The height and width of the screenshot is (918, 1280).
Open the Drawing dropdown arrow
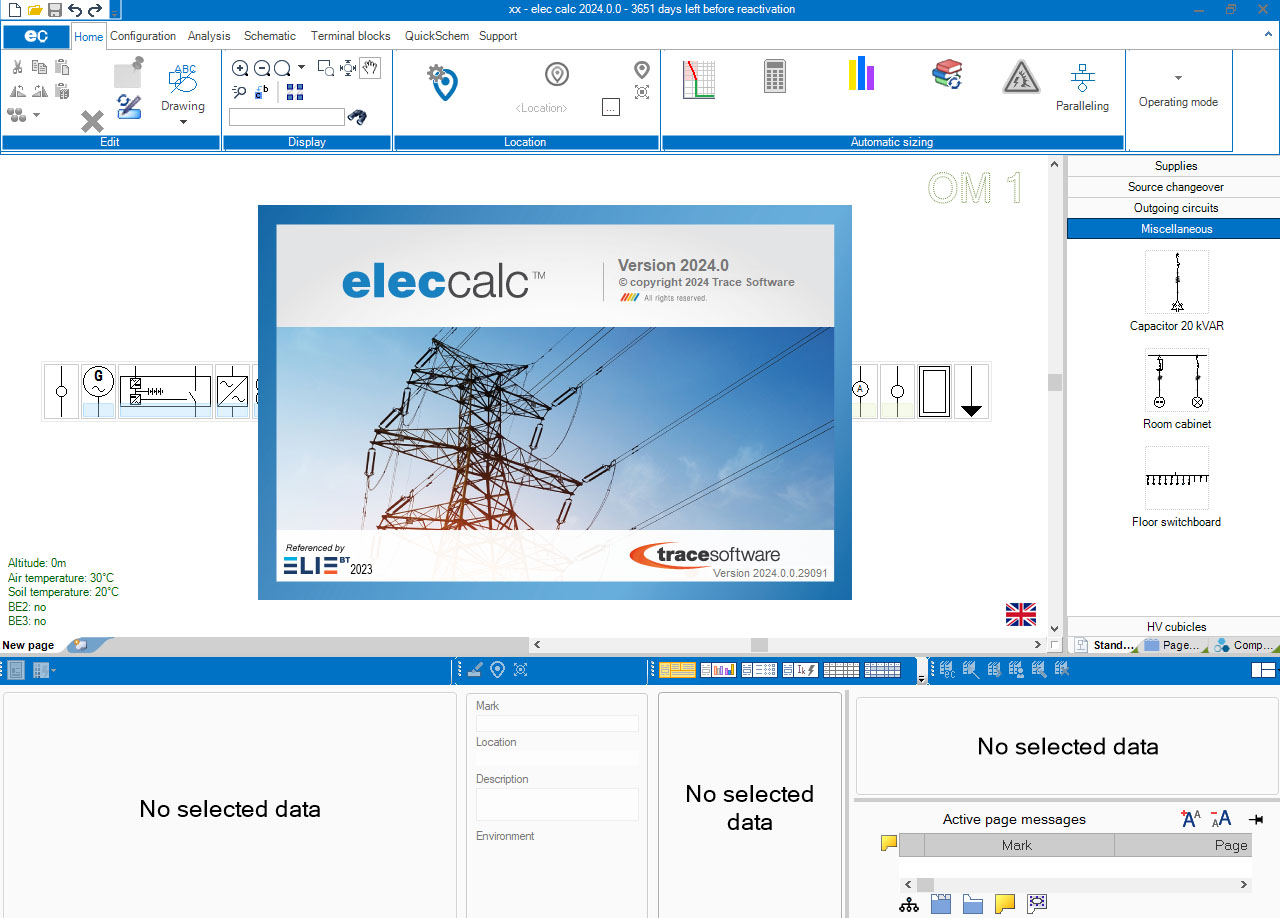(183, 123)
